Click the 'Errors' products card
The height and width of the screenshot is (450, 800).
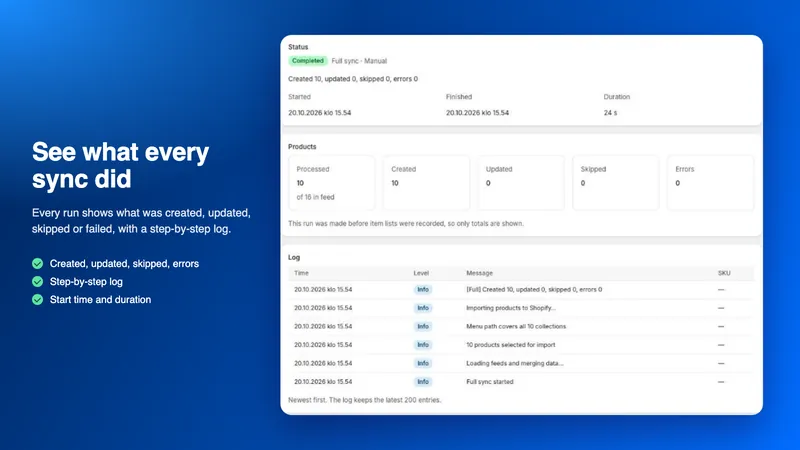pos(711,183)
